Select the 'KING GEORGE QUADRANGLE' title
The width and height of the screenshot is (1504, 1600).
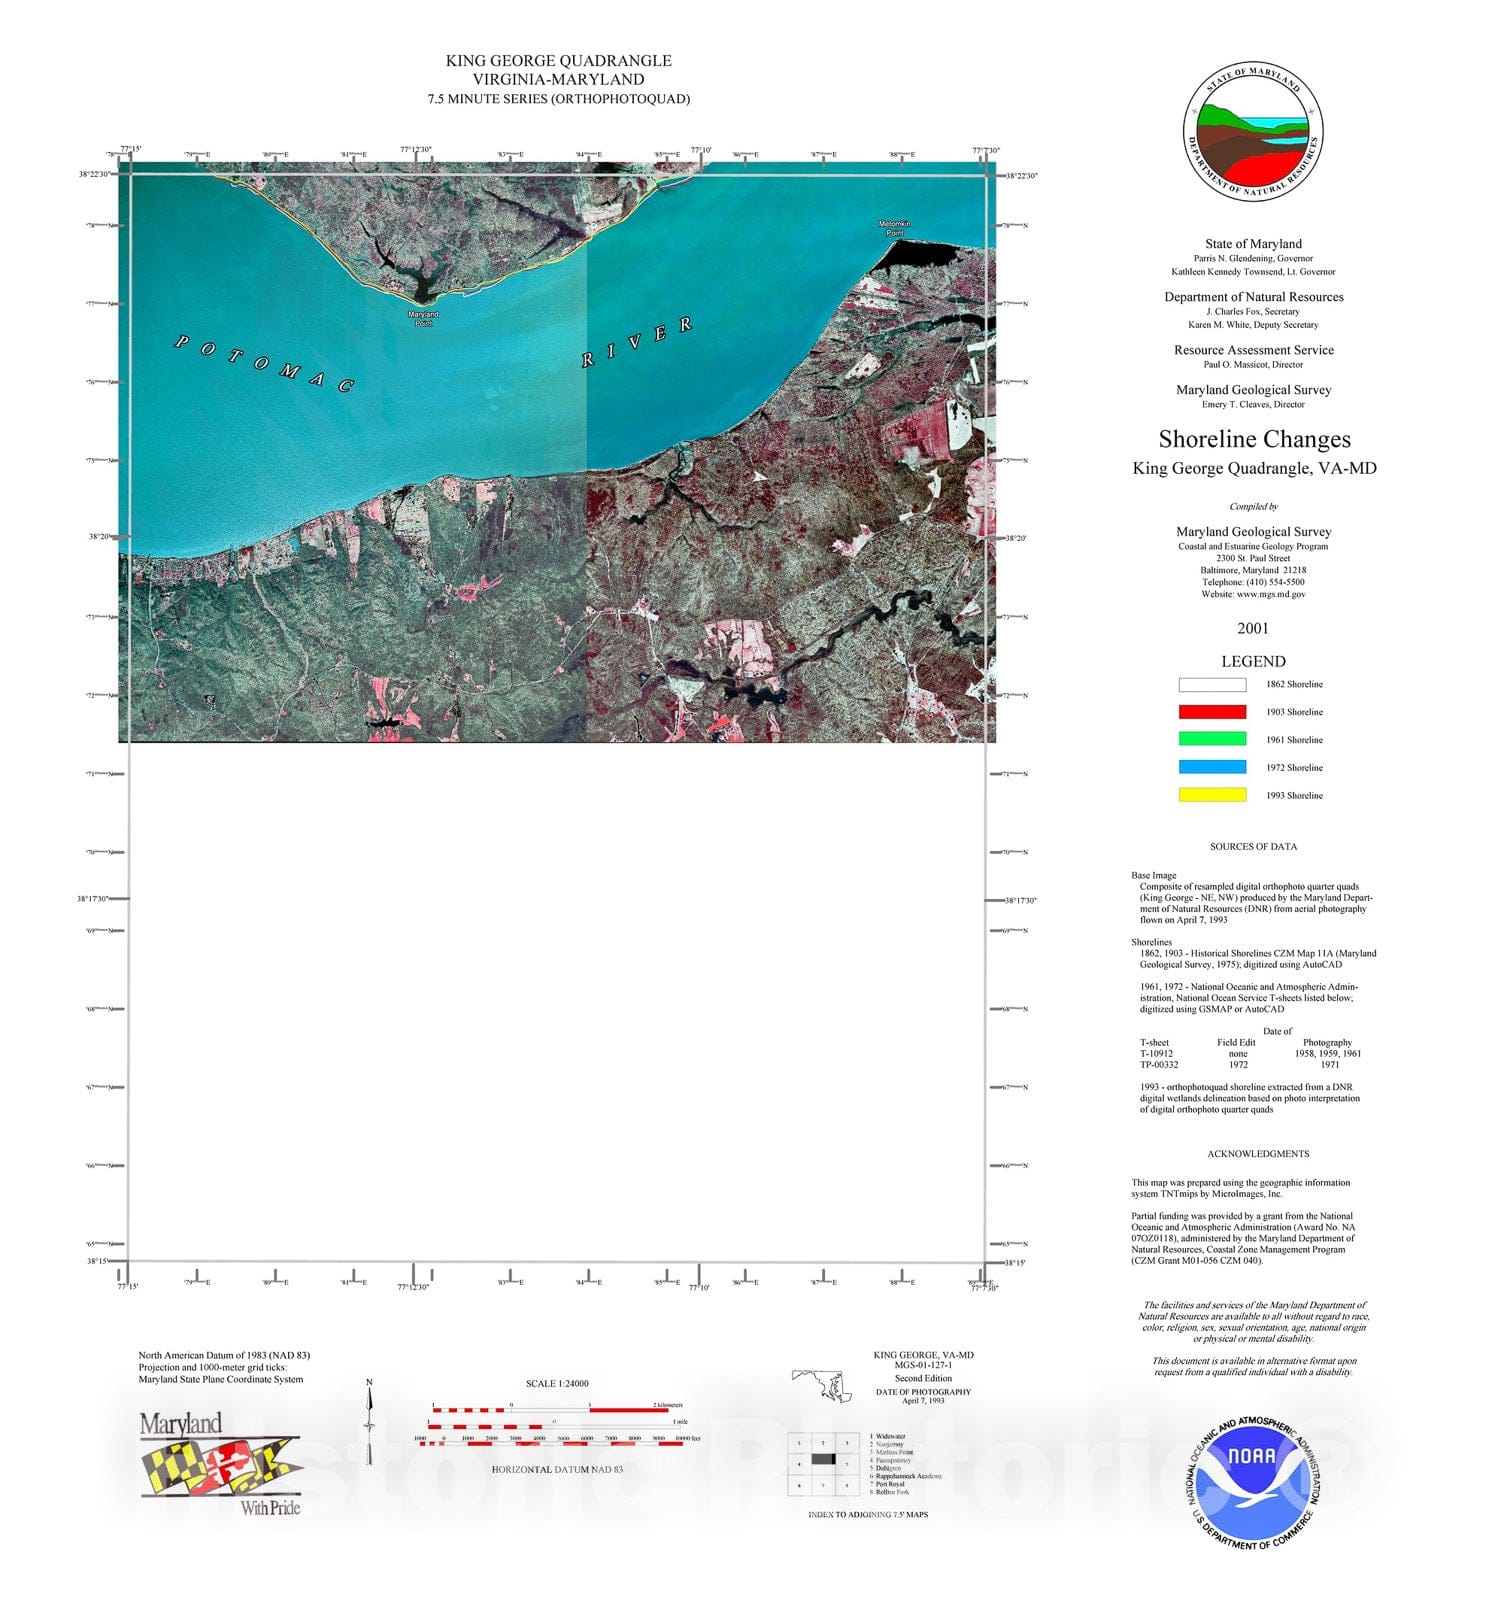click(559, 61)
